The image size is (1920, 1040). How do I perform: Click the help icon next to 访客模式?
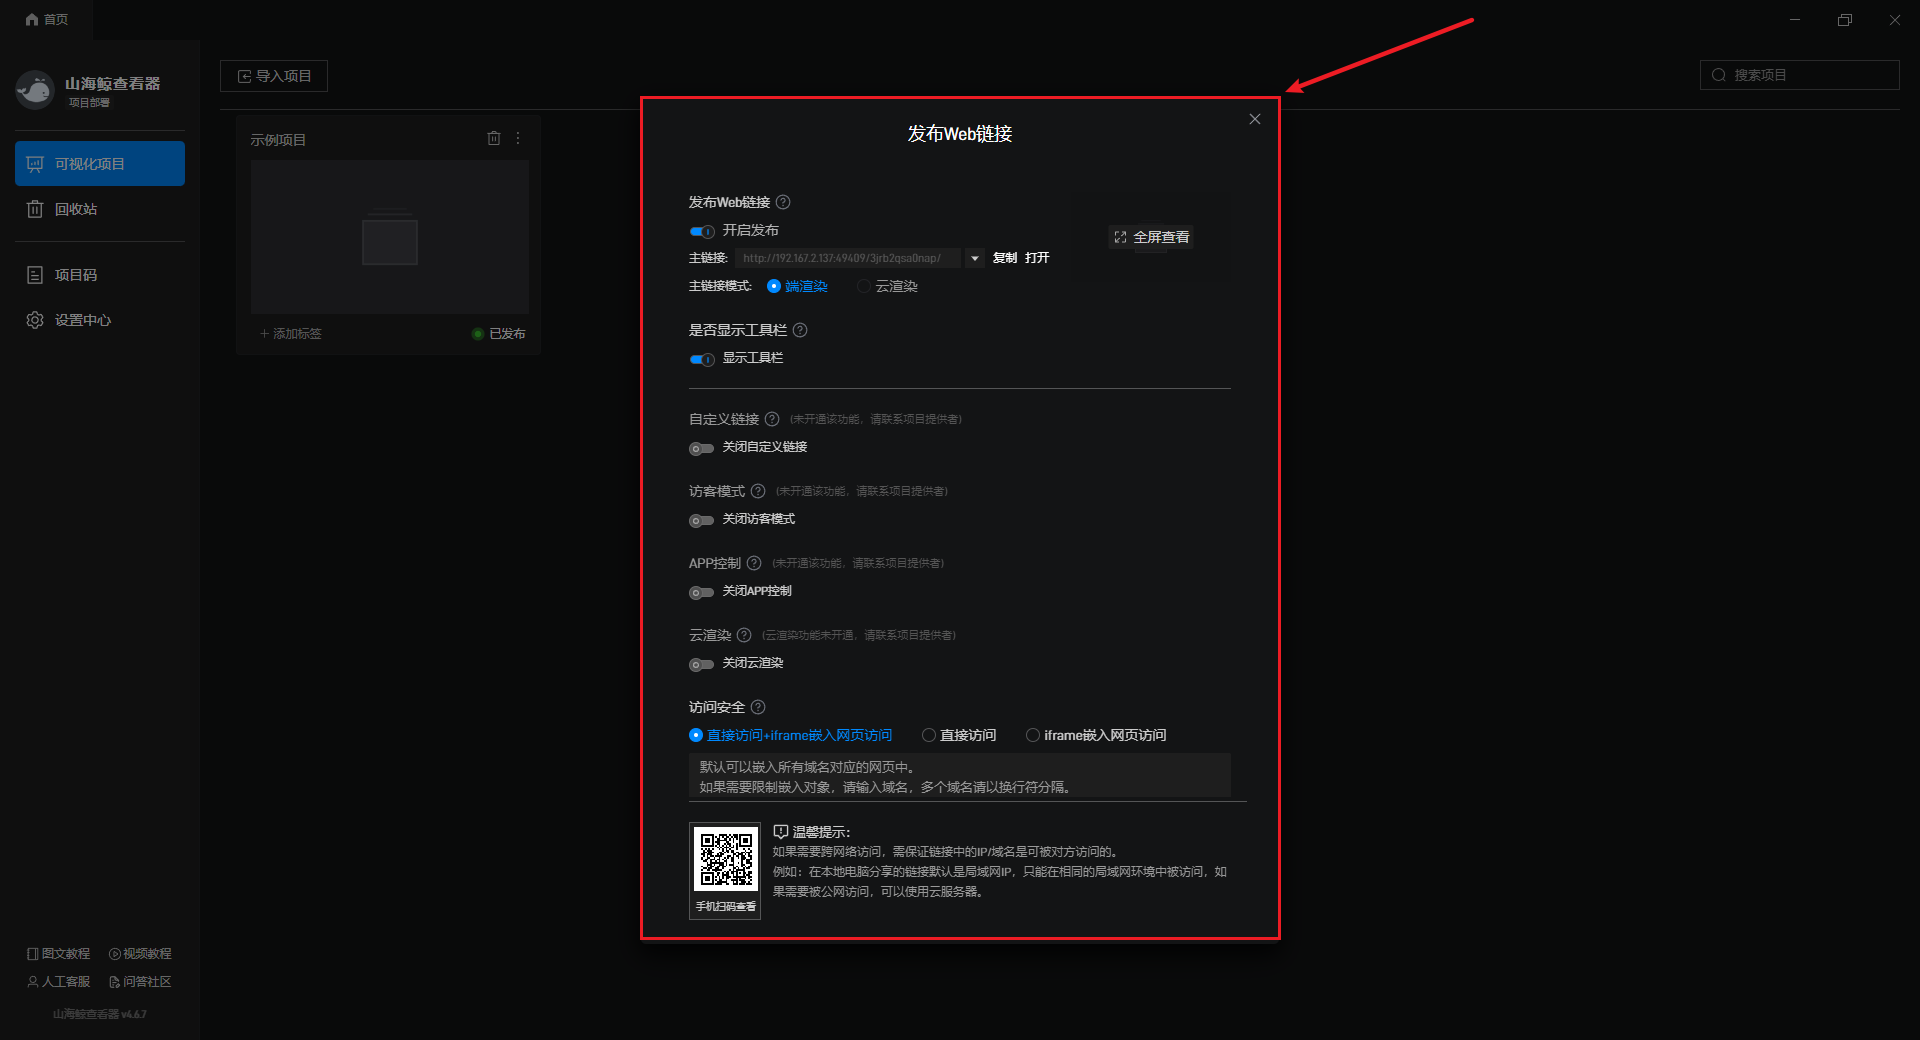pyautogui.click(x=758, y=491)
